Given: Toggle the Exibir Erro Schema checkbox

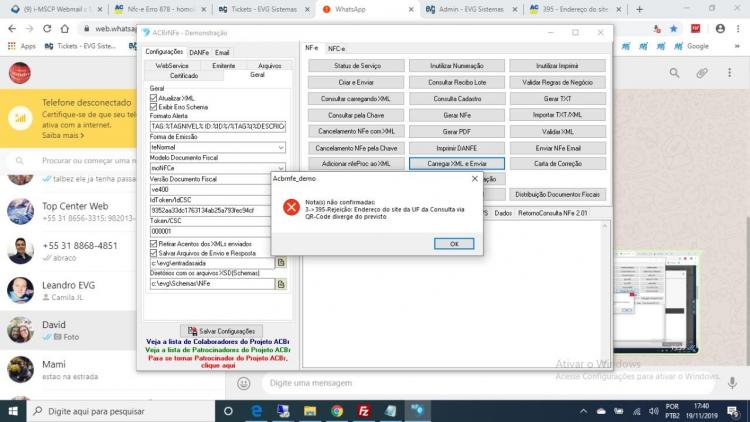Looking at the screenshot, I should pos(154,107).
